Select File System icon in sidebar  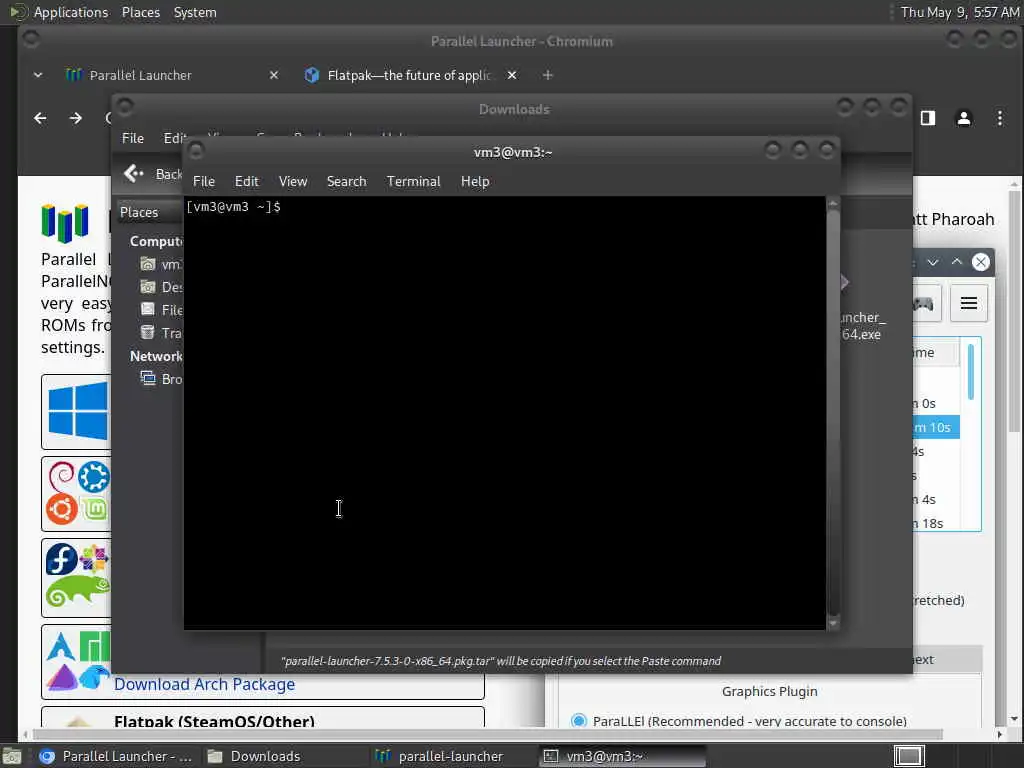(148, 310)
